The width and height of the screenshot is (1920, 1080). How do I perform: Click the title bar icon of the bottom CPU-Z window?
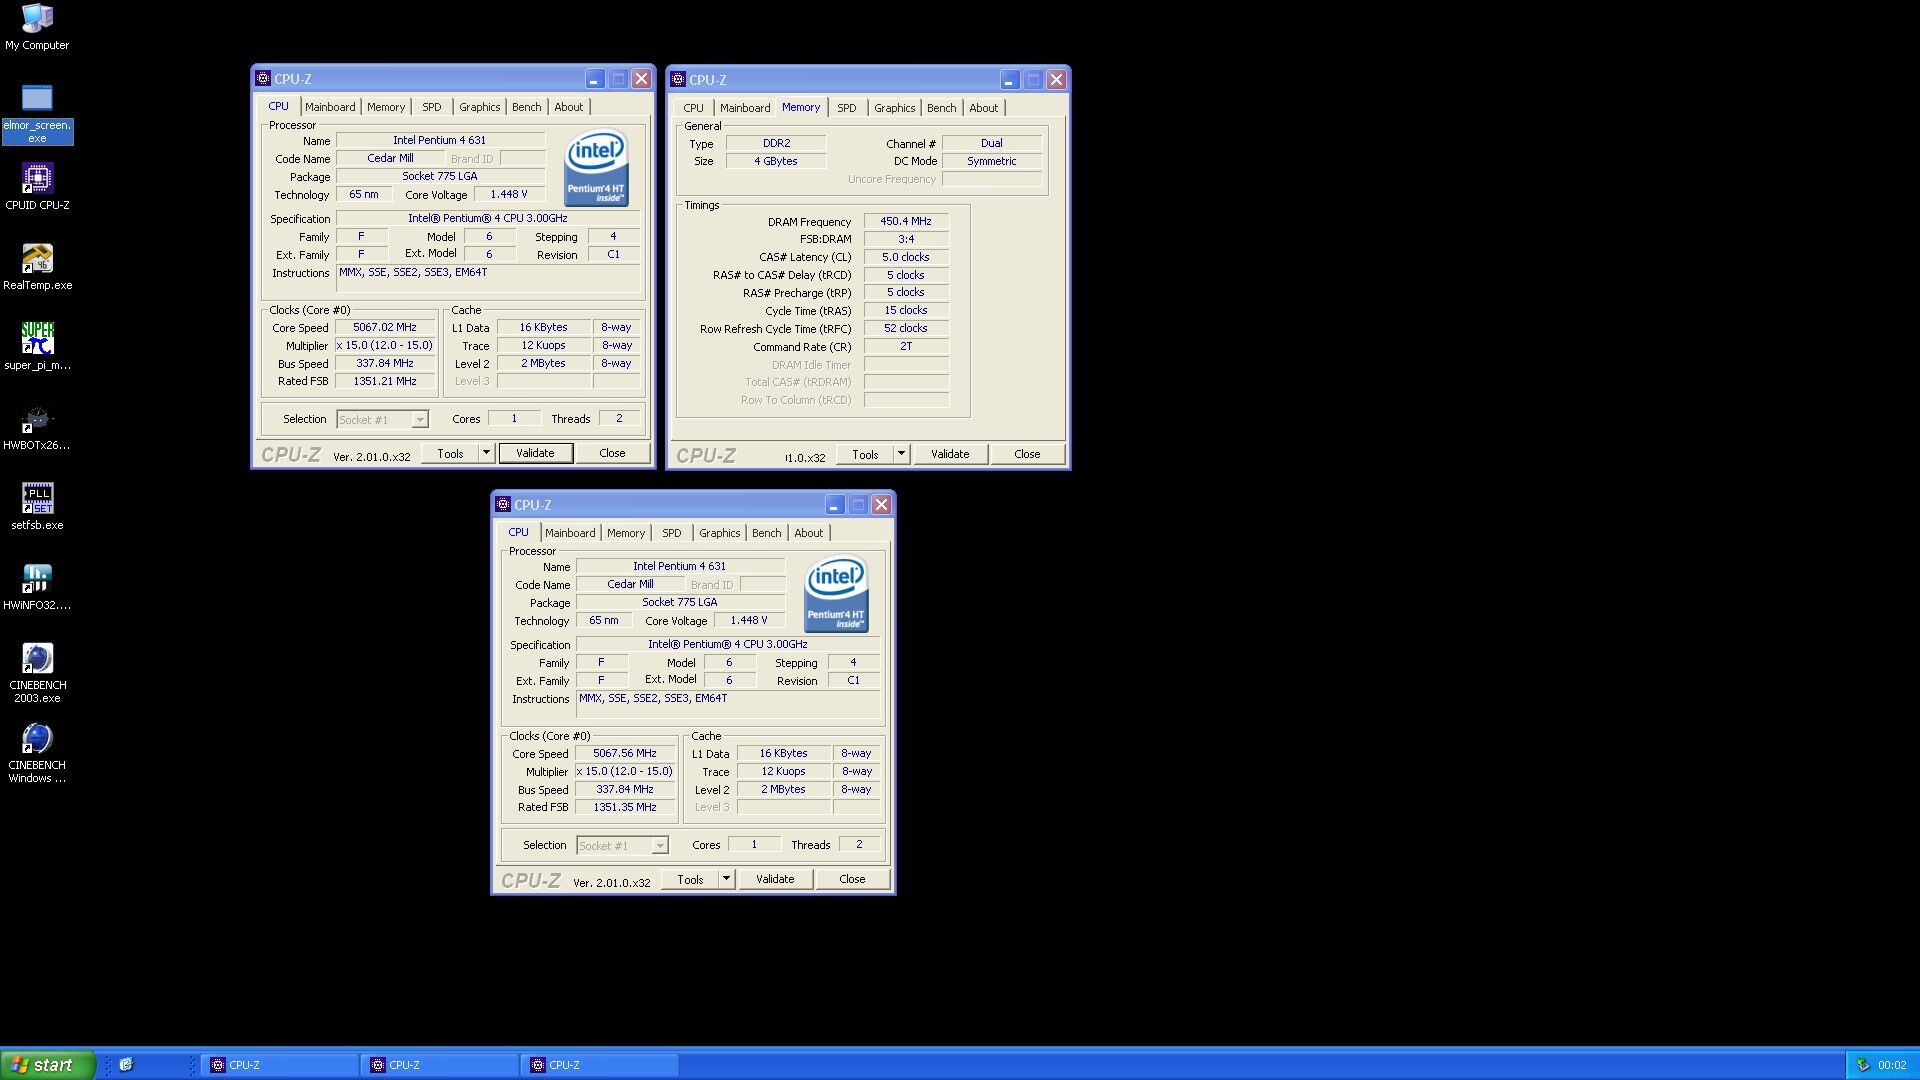[503, 504]
